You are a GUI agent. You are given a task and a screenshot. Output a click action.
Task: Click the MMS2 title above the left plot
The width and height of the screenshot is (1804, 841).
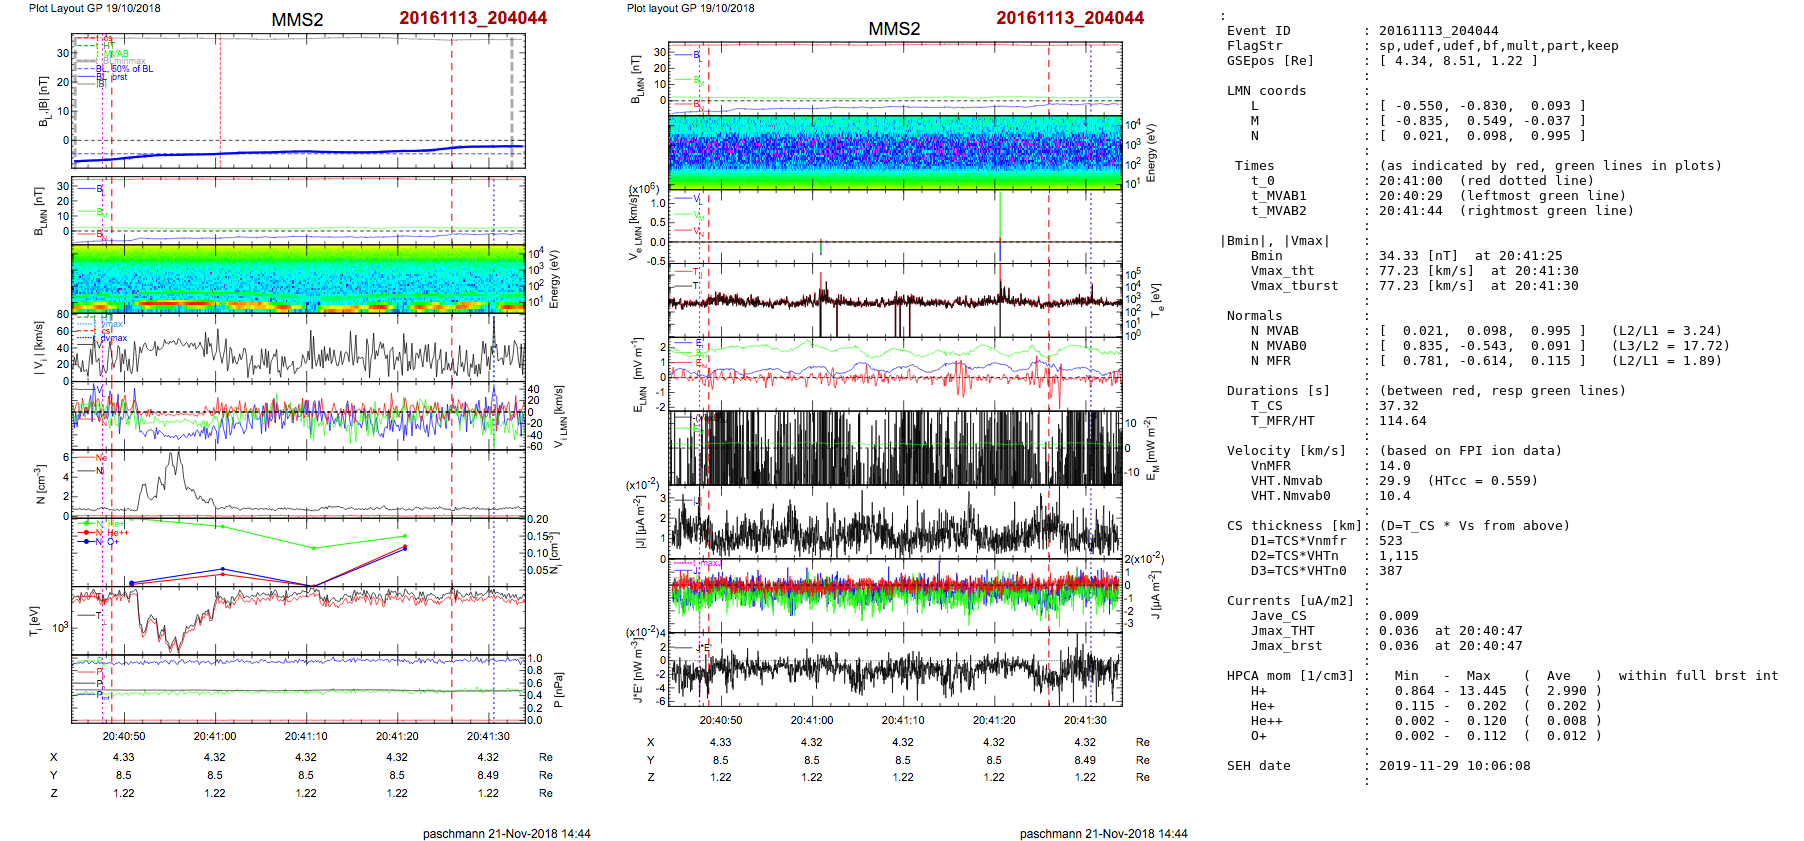tap(297, 20)
